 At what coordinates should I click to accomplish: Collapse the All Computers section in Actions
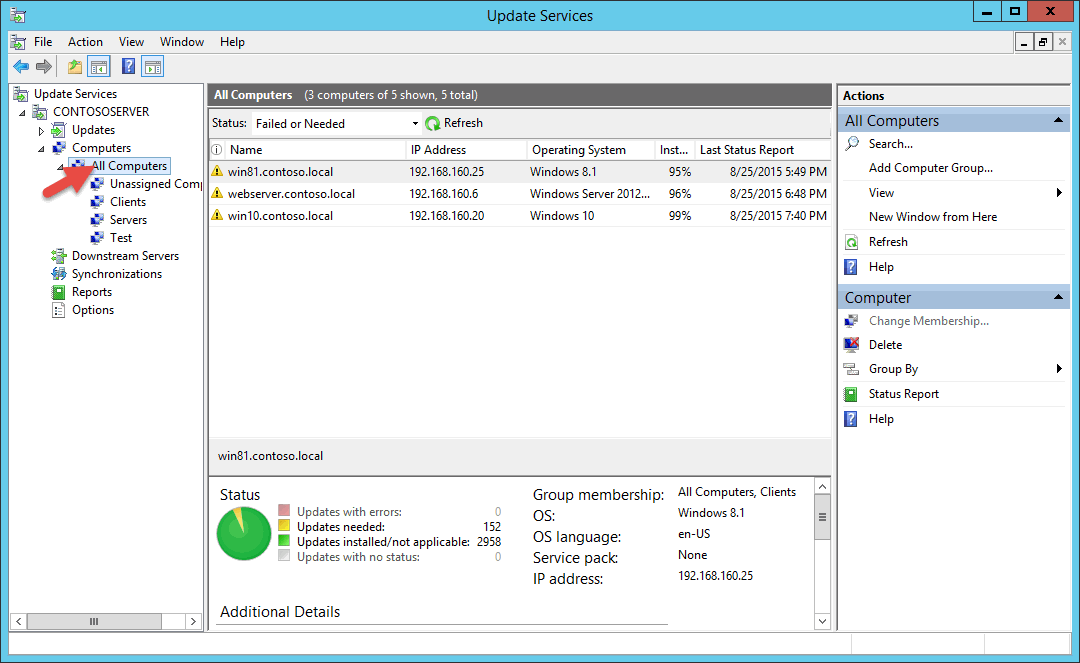point(1058,120)
